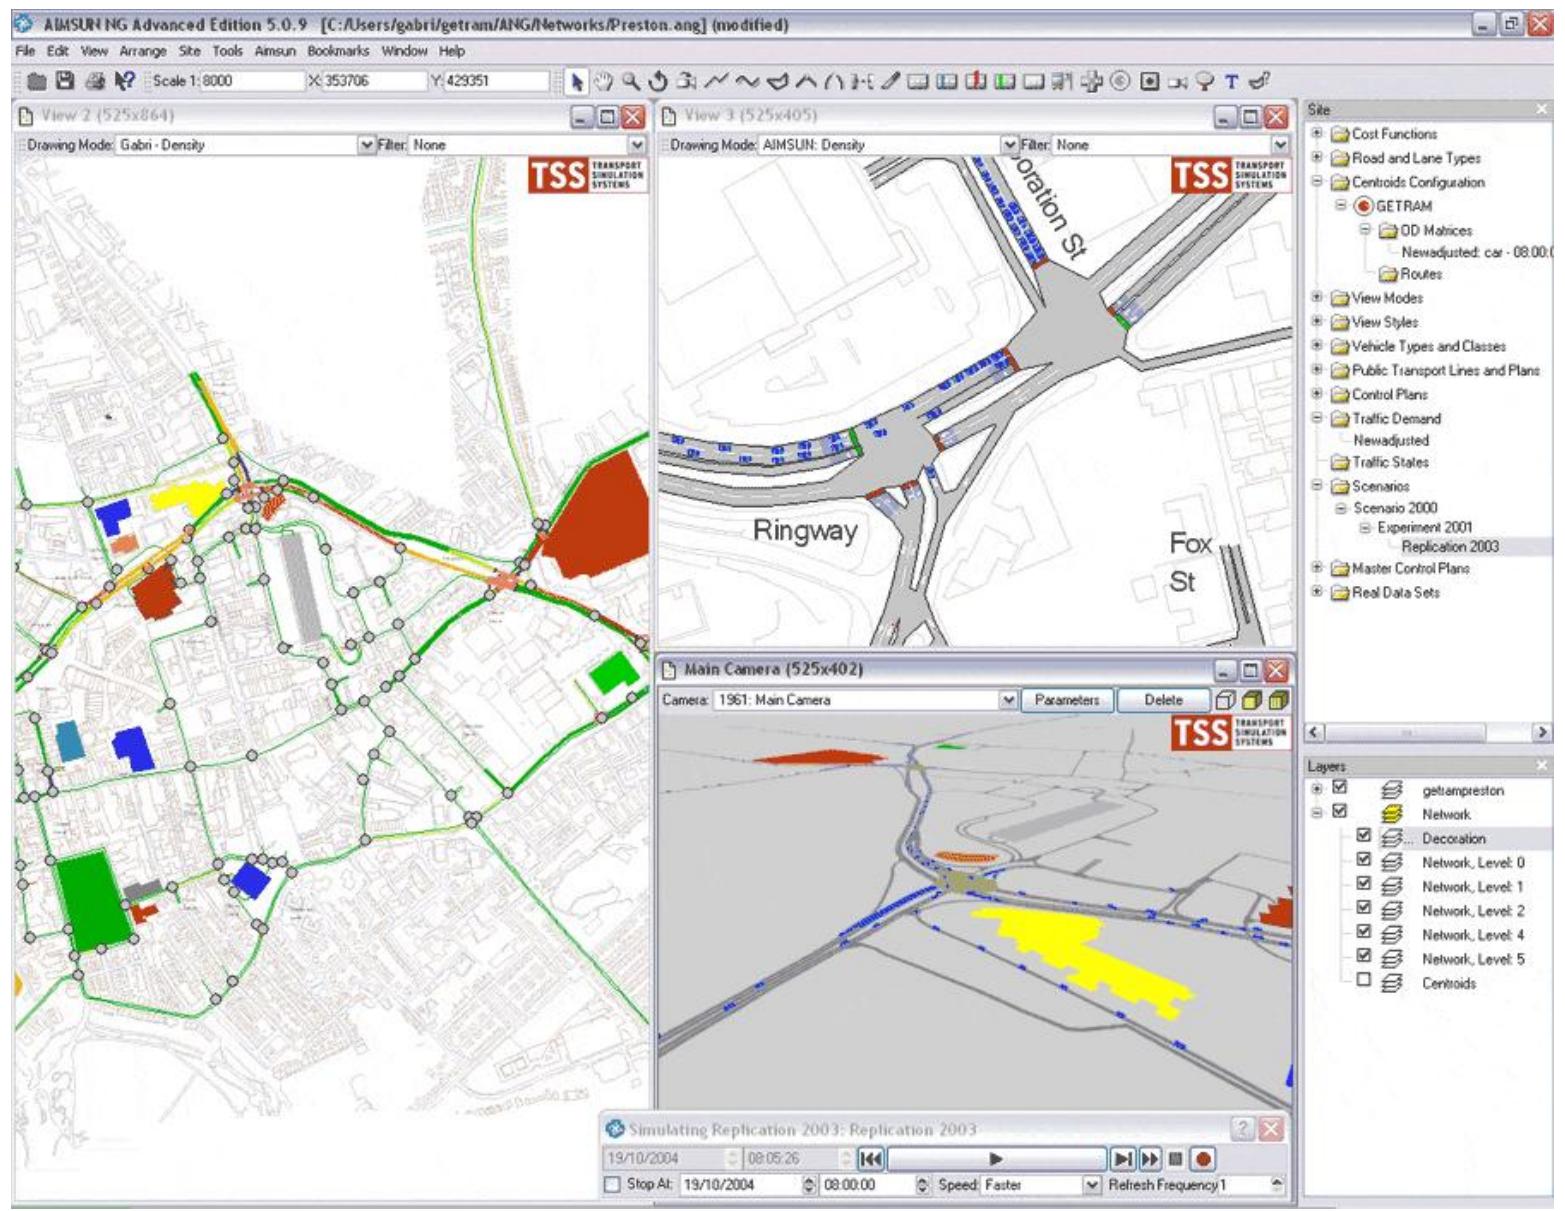1565x1211 pixels.
Task: Collapse the Scenarios tree node
Action: (x=1317, y=486)
